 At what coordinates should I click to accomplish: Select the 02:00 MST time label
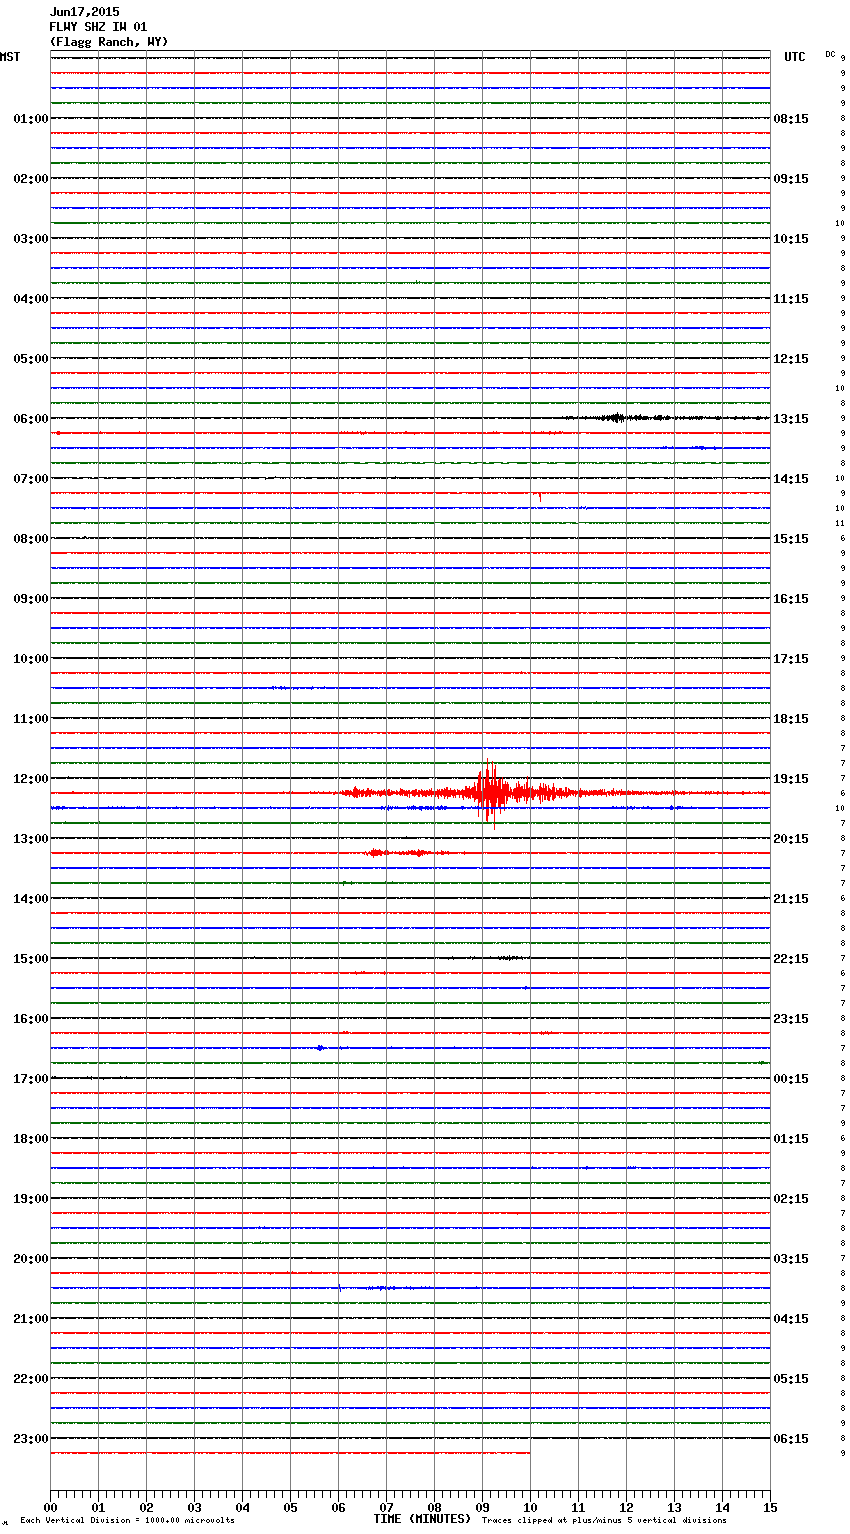tap(31, 179)
